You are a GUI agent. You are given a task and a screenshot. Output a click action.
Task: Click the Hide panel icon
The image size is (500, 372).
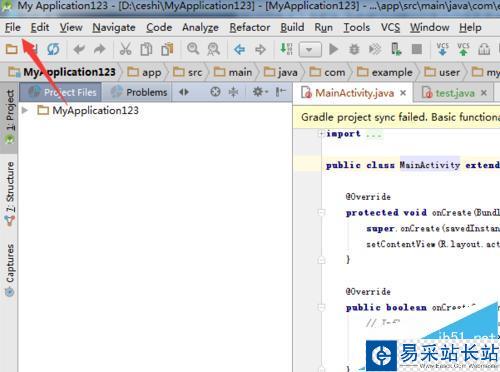[281, 91]
